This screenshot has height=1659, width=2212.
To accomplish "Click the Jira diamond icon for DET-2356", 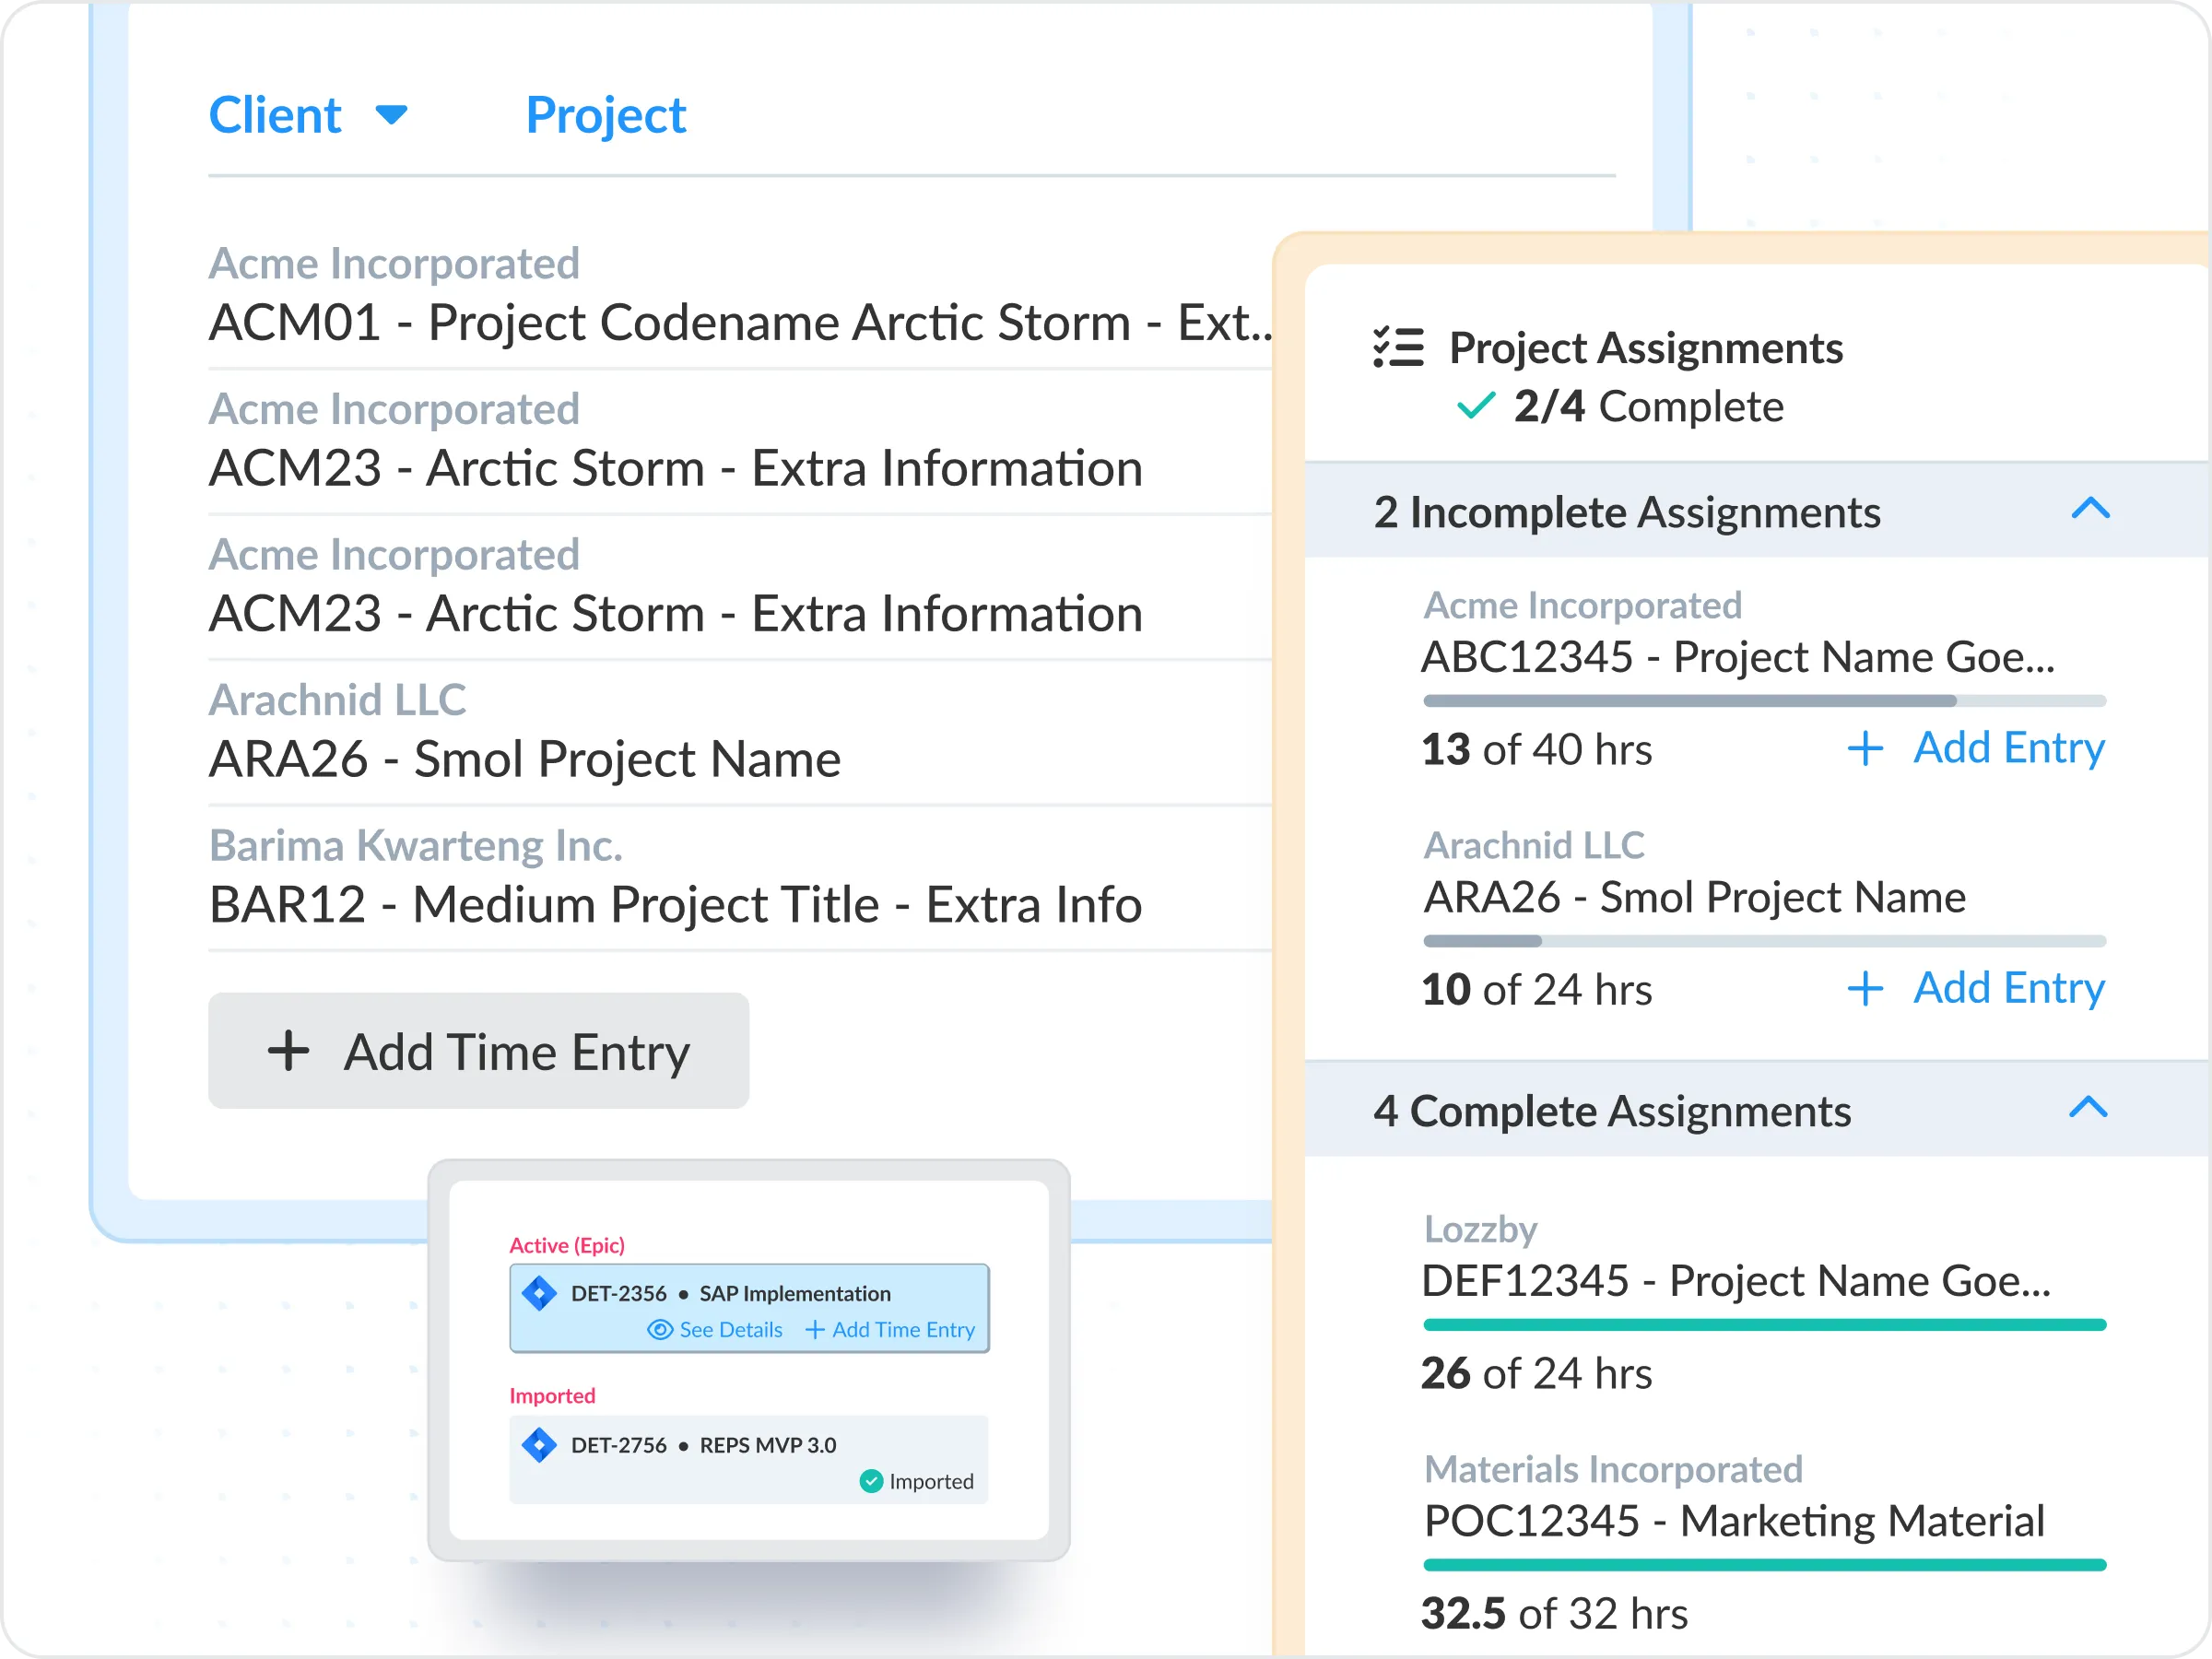I will (539, 1293).
